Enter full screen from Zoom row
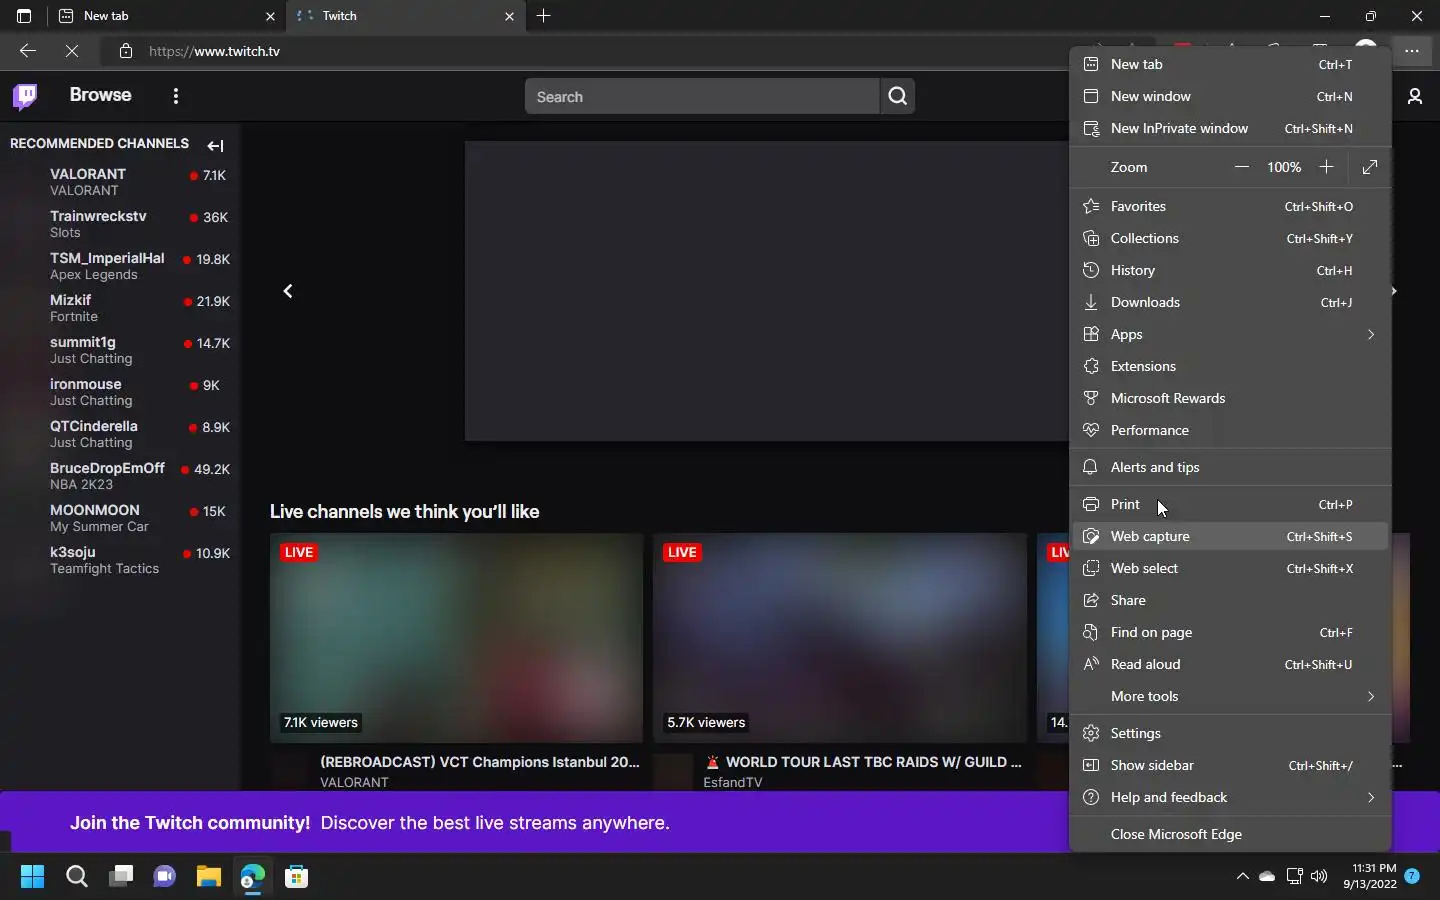 pos(1370,167)
